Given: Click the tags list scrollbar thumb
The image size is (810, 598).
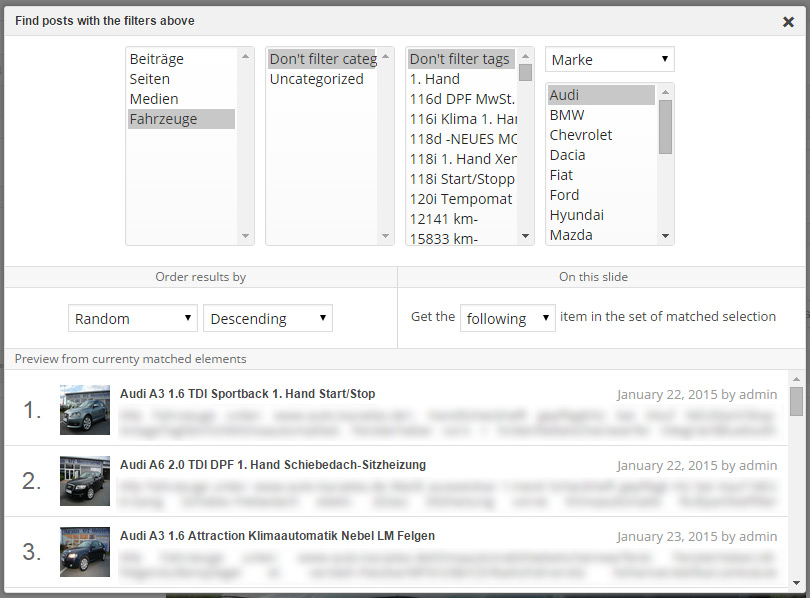Looking at the screenshot, I should 525,72.
